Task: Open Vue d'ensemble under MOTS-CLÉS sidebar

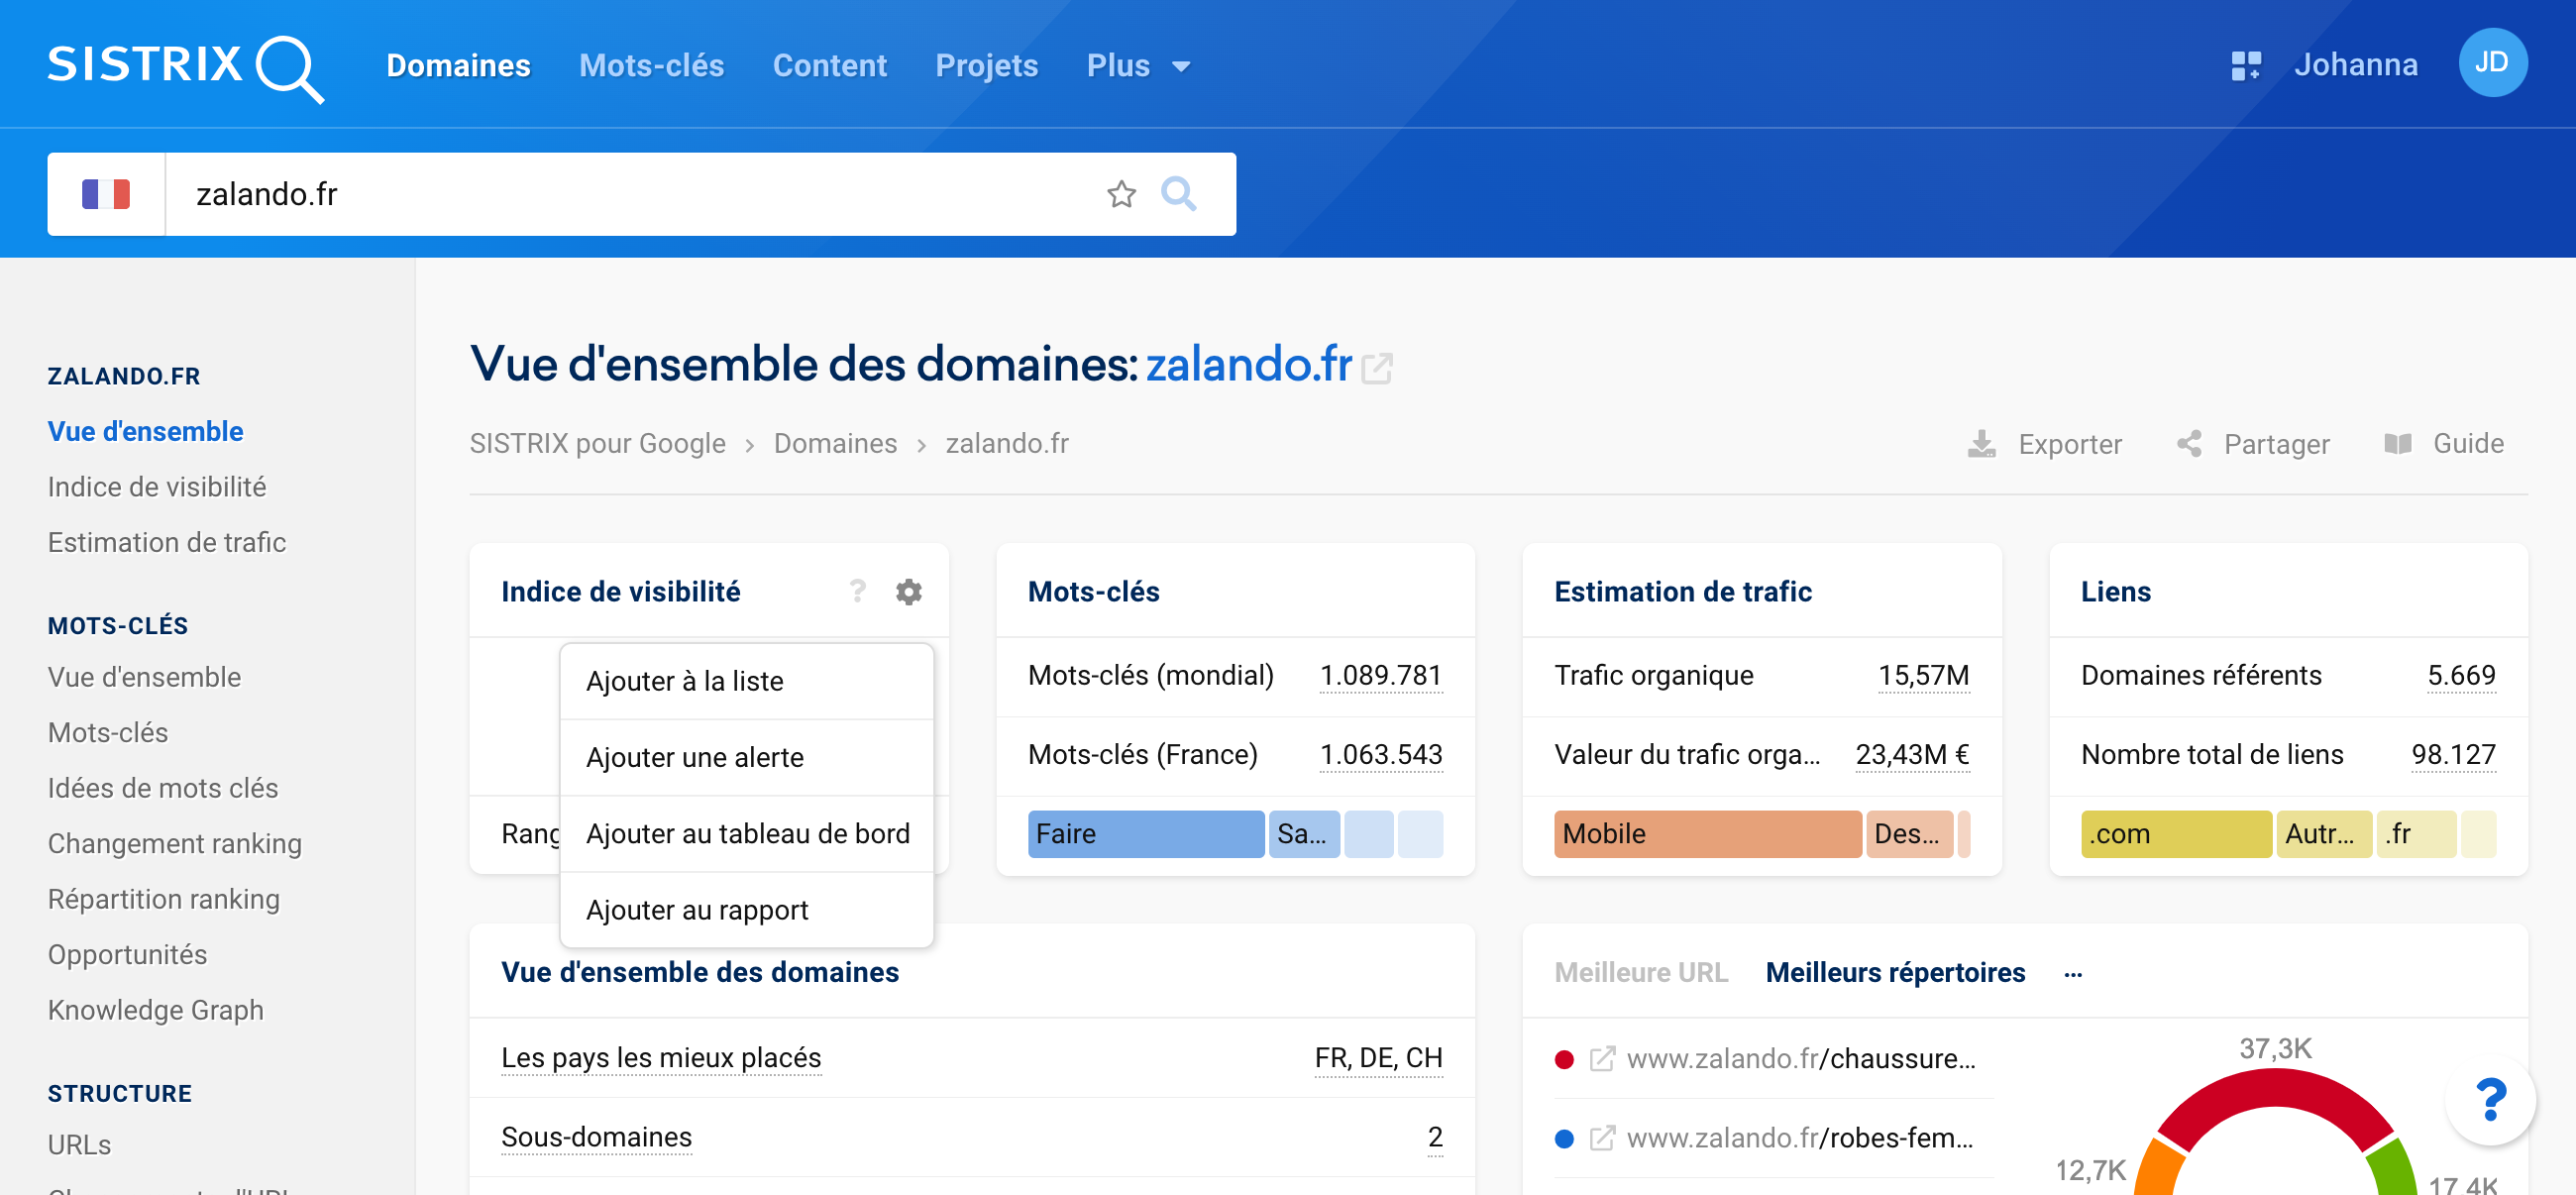Action: (144, 678)
